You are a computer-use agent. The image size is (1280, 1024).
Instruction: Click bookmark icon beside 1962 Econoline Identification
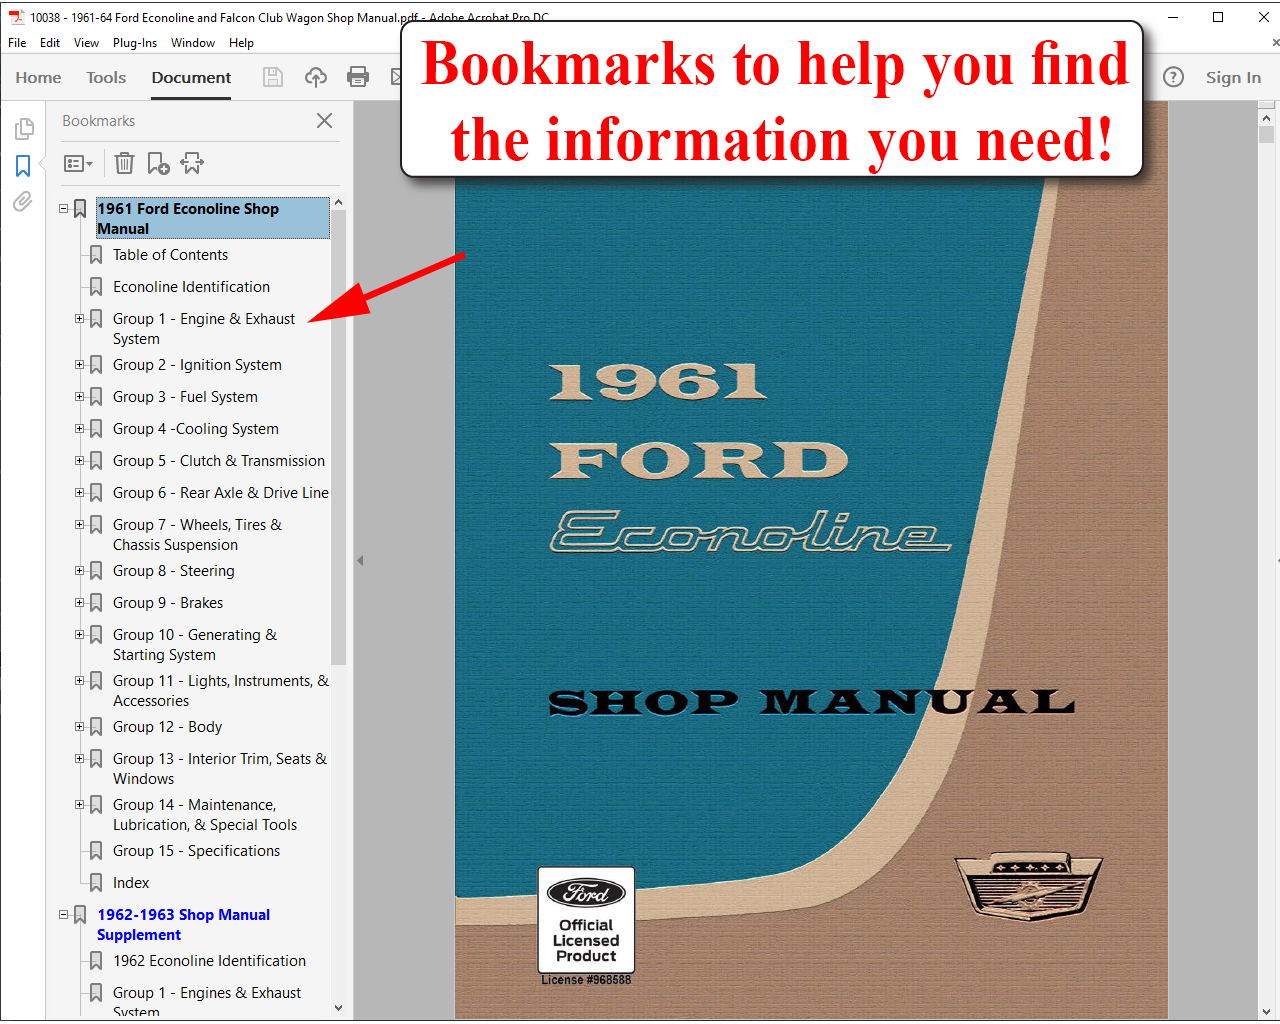click(x=96, y=961)
